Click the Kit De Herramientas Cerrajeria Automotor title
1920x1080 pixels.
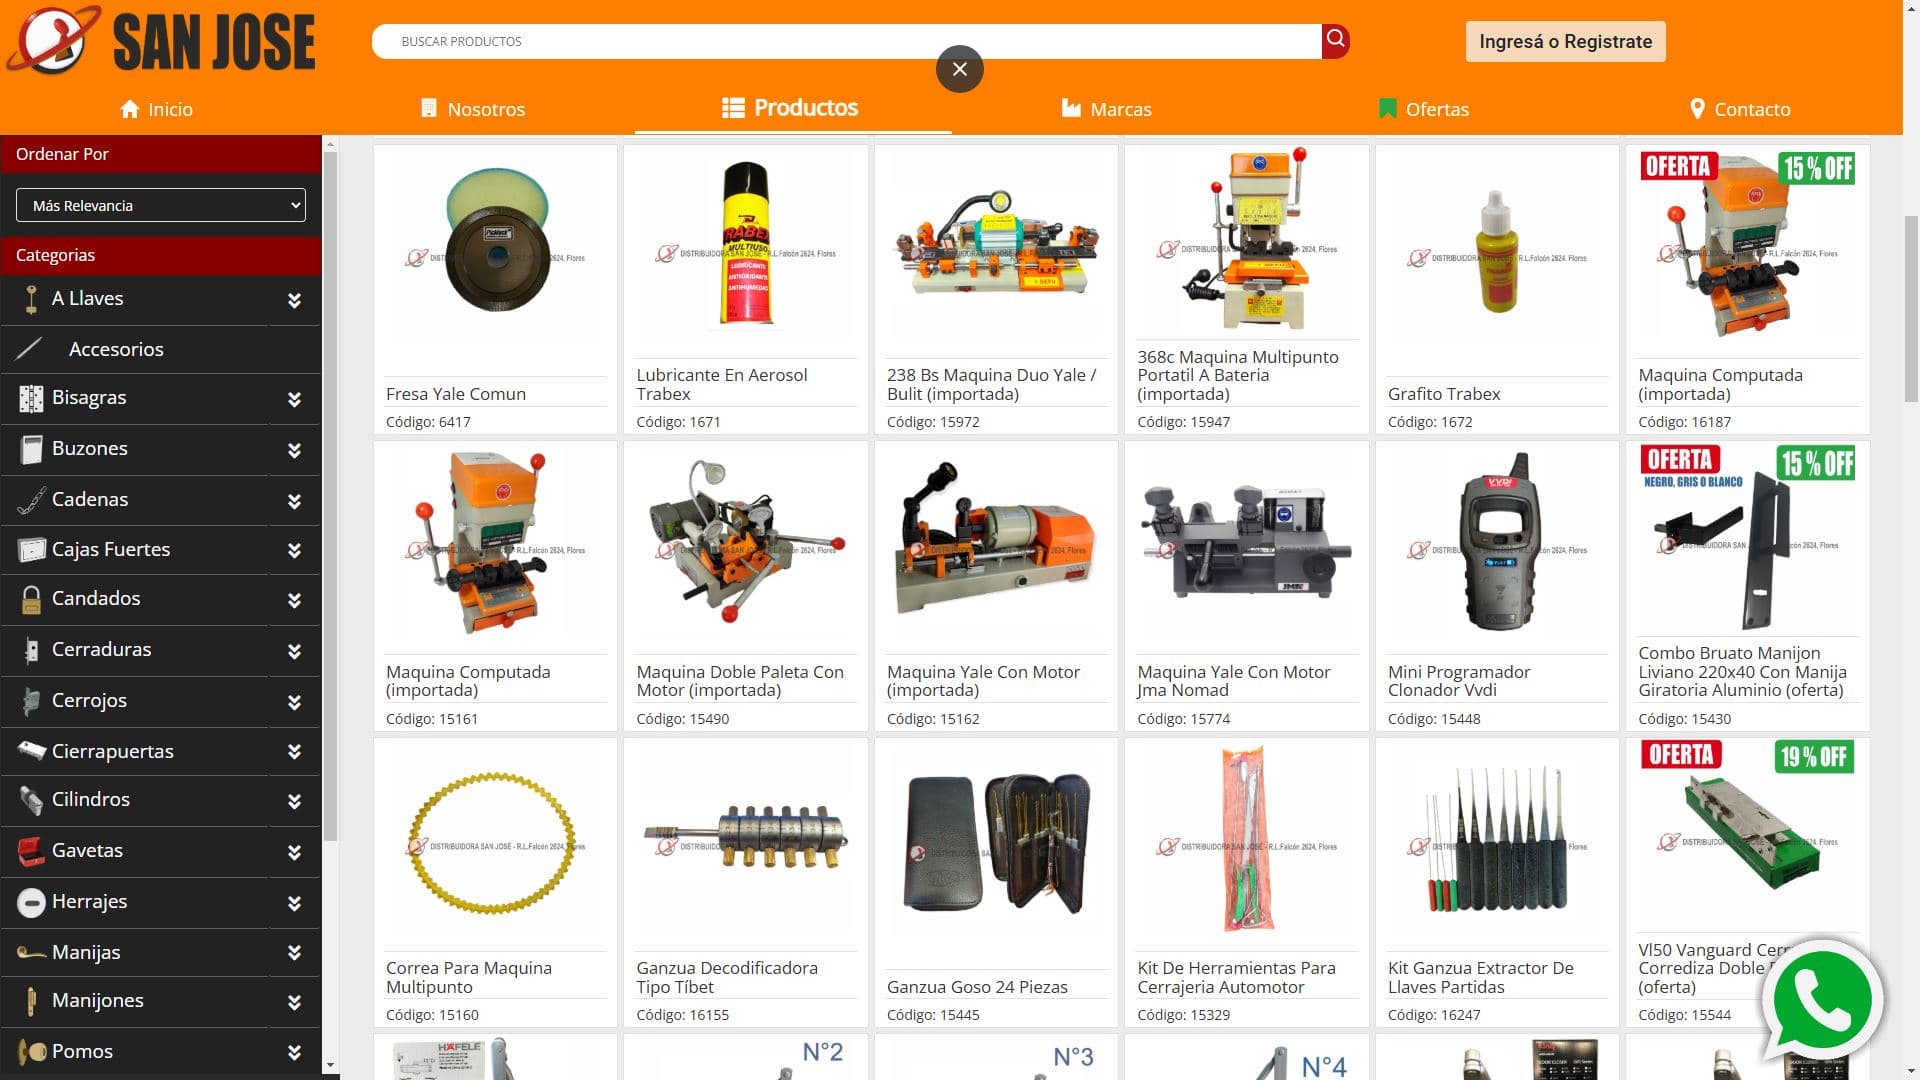[1236, 978]
